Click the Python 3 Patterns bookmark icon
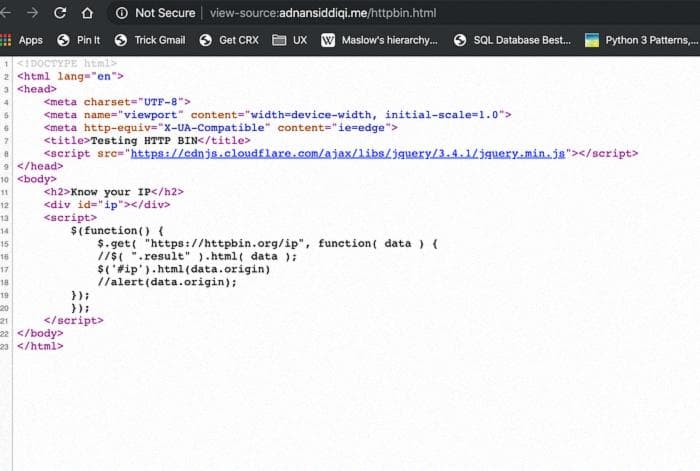 (592, 40)
